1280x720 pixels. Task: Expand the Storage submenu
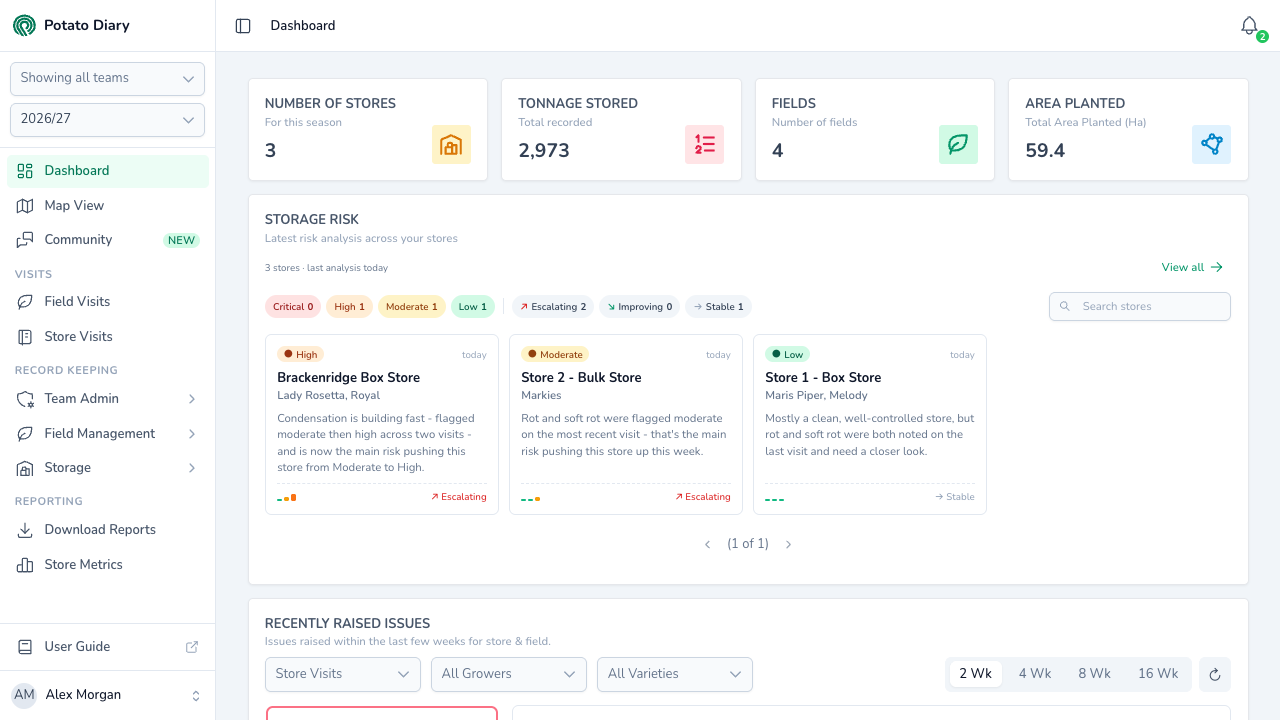pyautogui.click(x=108, y=468)
